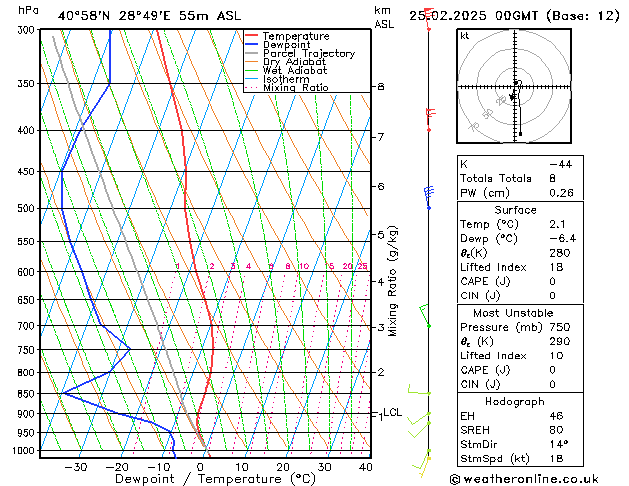Click the Most Unstable section header
The width and height of the screenshot is (629, 486).
(516, 313)
